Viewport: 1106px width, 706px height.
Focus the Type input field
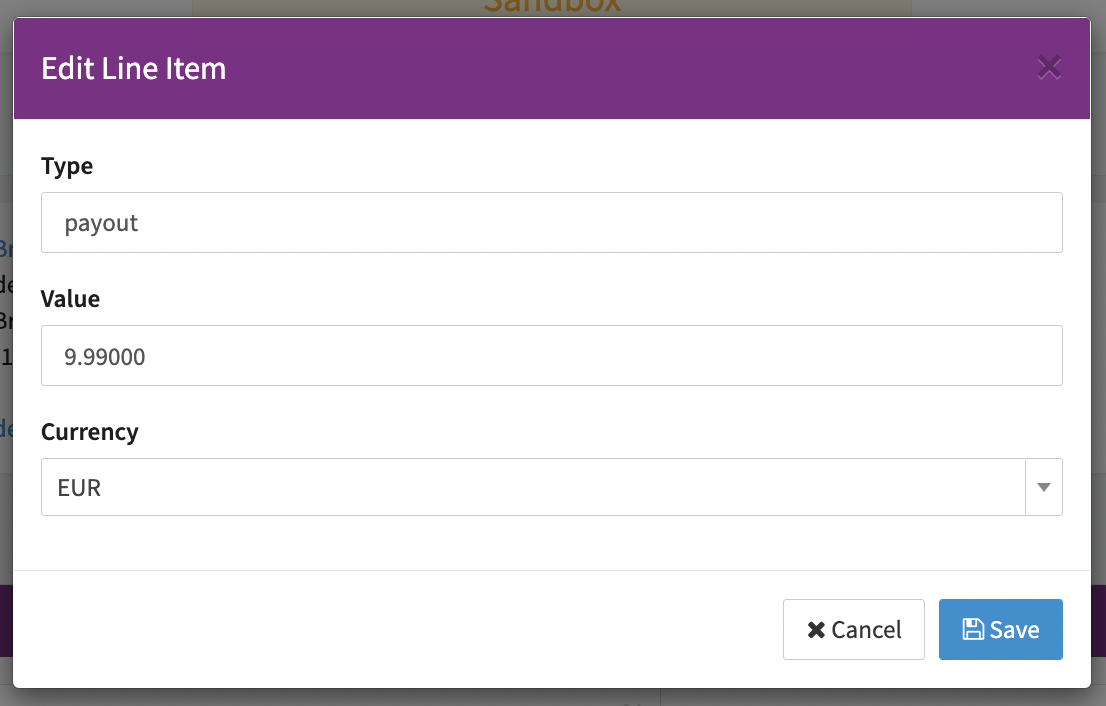coord(551,222)
